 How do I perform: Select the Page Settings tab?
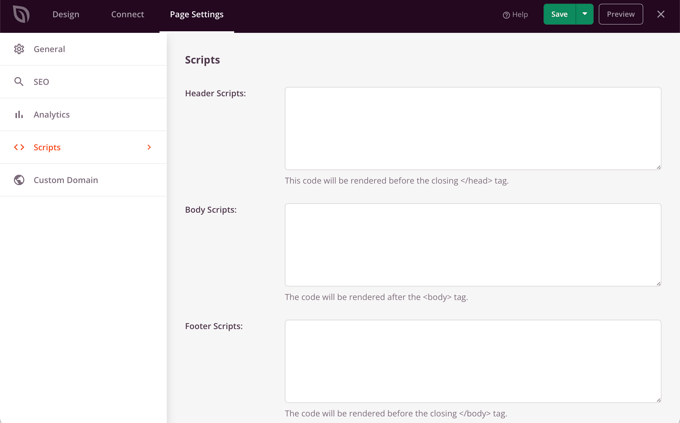[197, 15]
